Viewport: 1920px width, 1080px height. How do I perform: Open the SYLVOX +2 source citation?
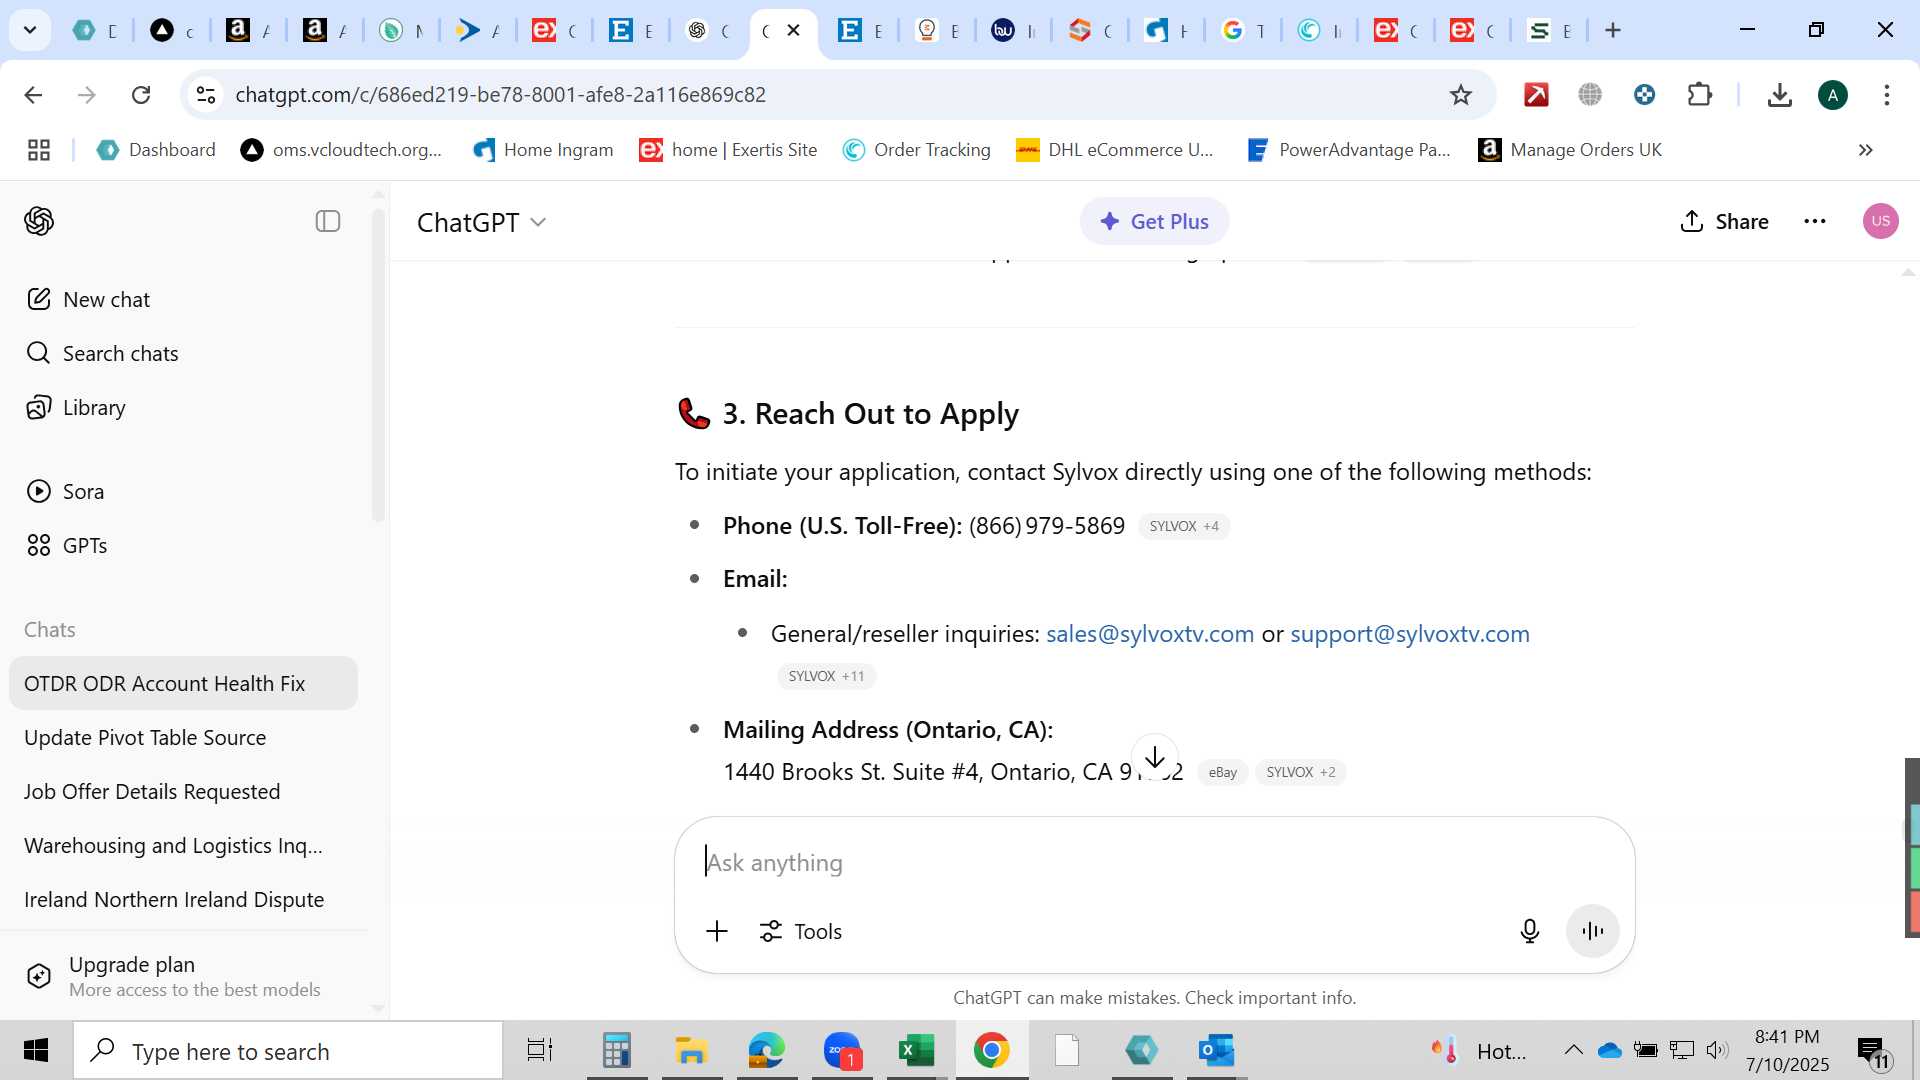coord(1300,772)
